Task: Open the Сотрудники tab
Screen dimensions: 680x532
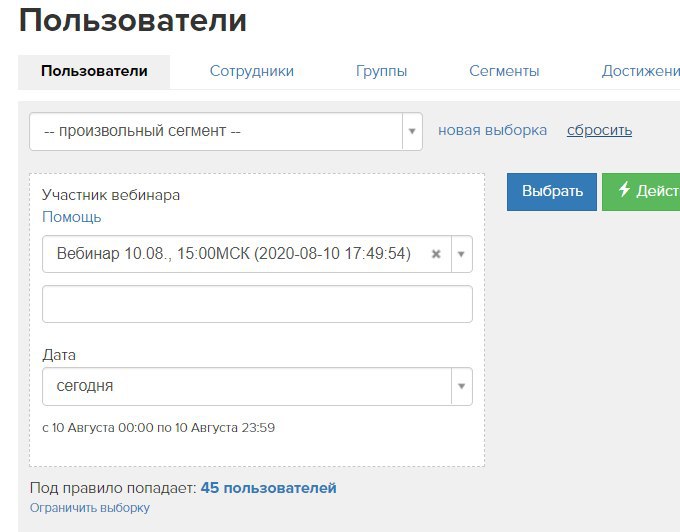Action: click(x=252, y=71)
